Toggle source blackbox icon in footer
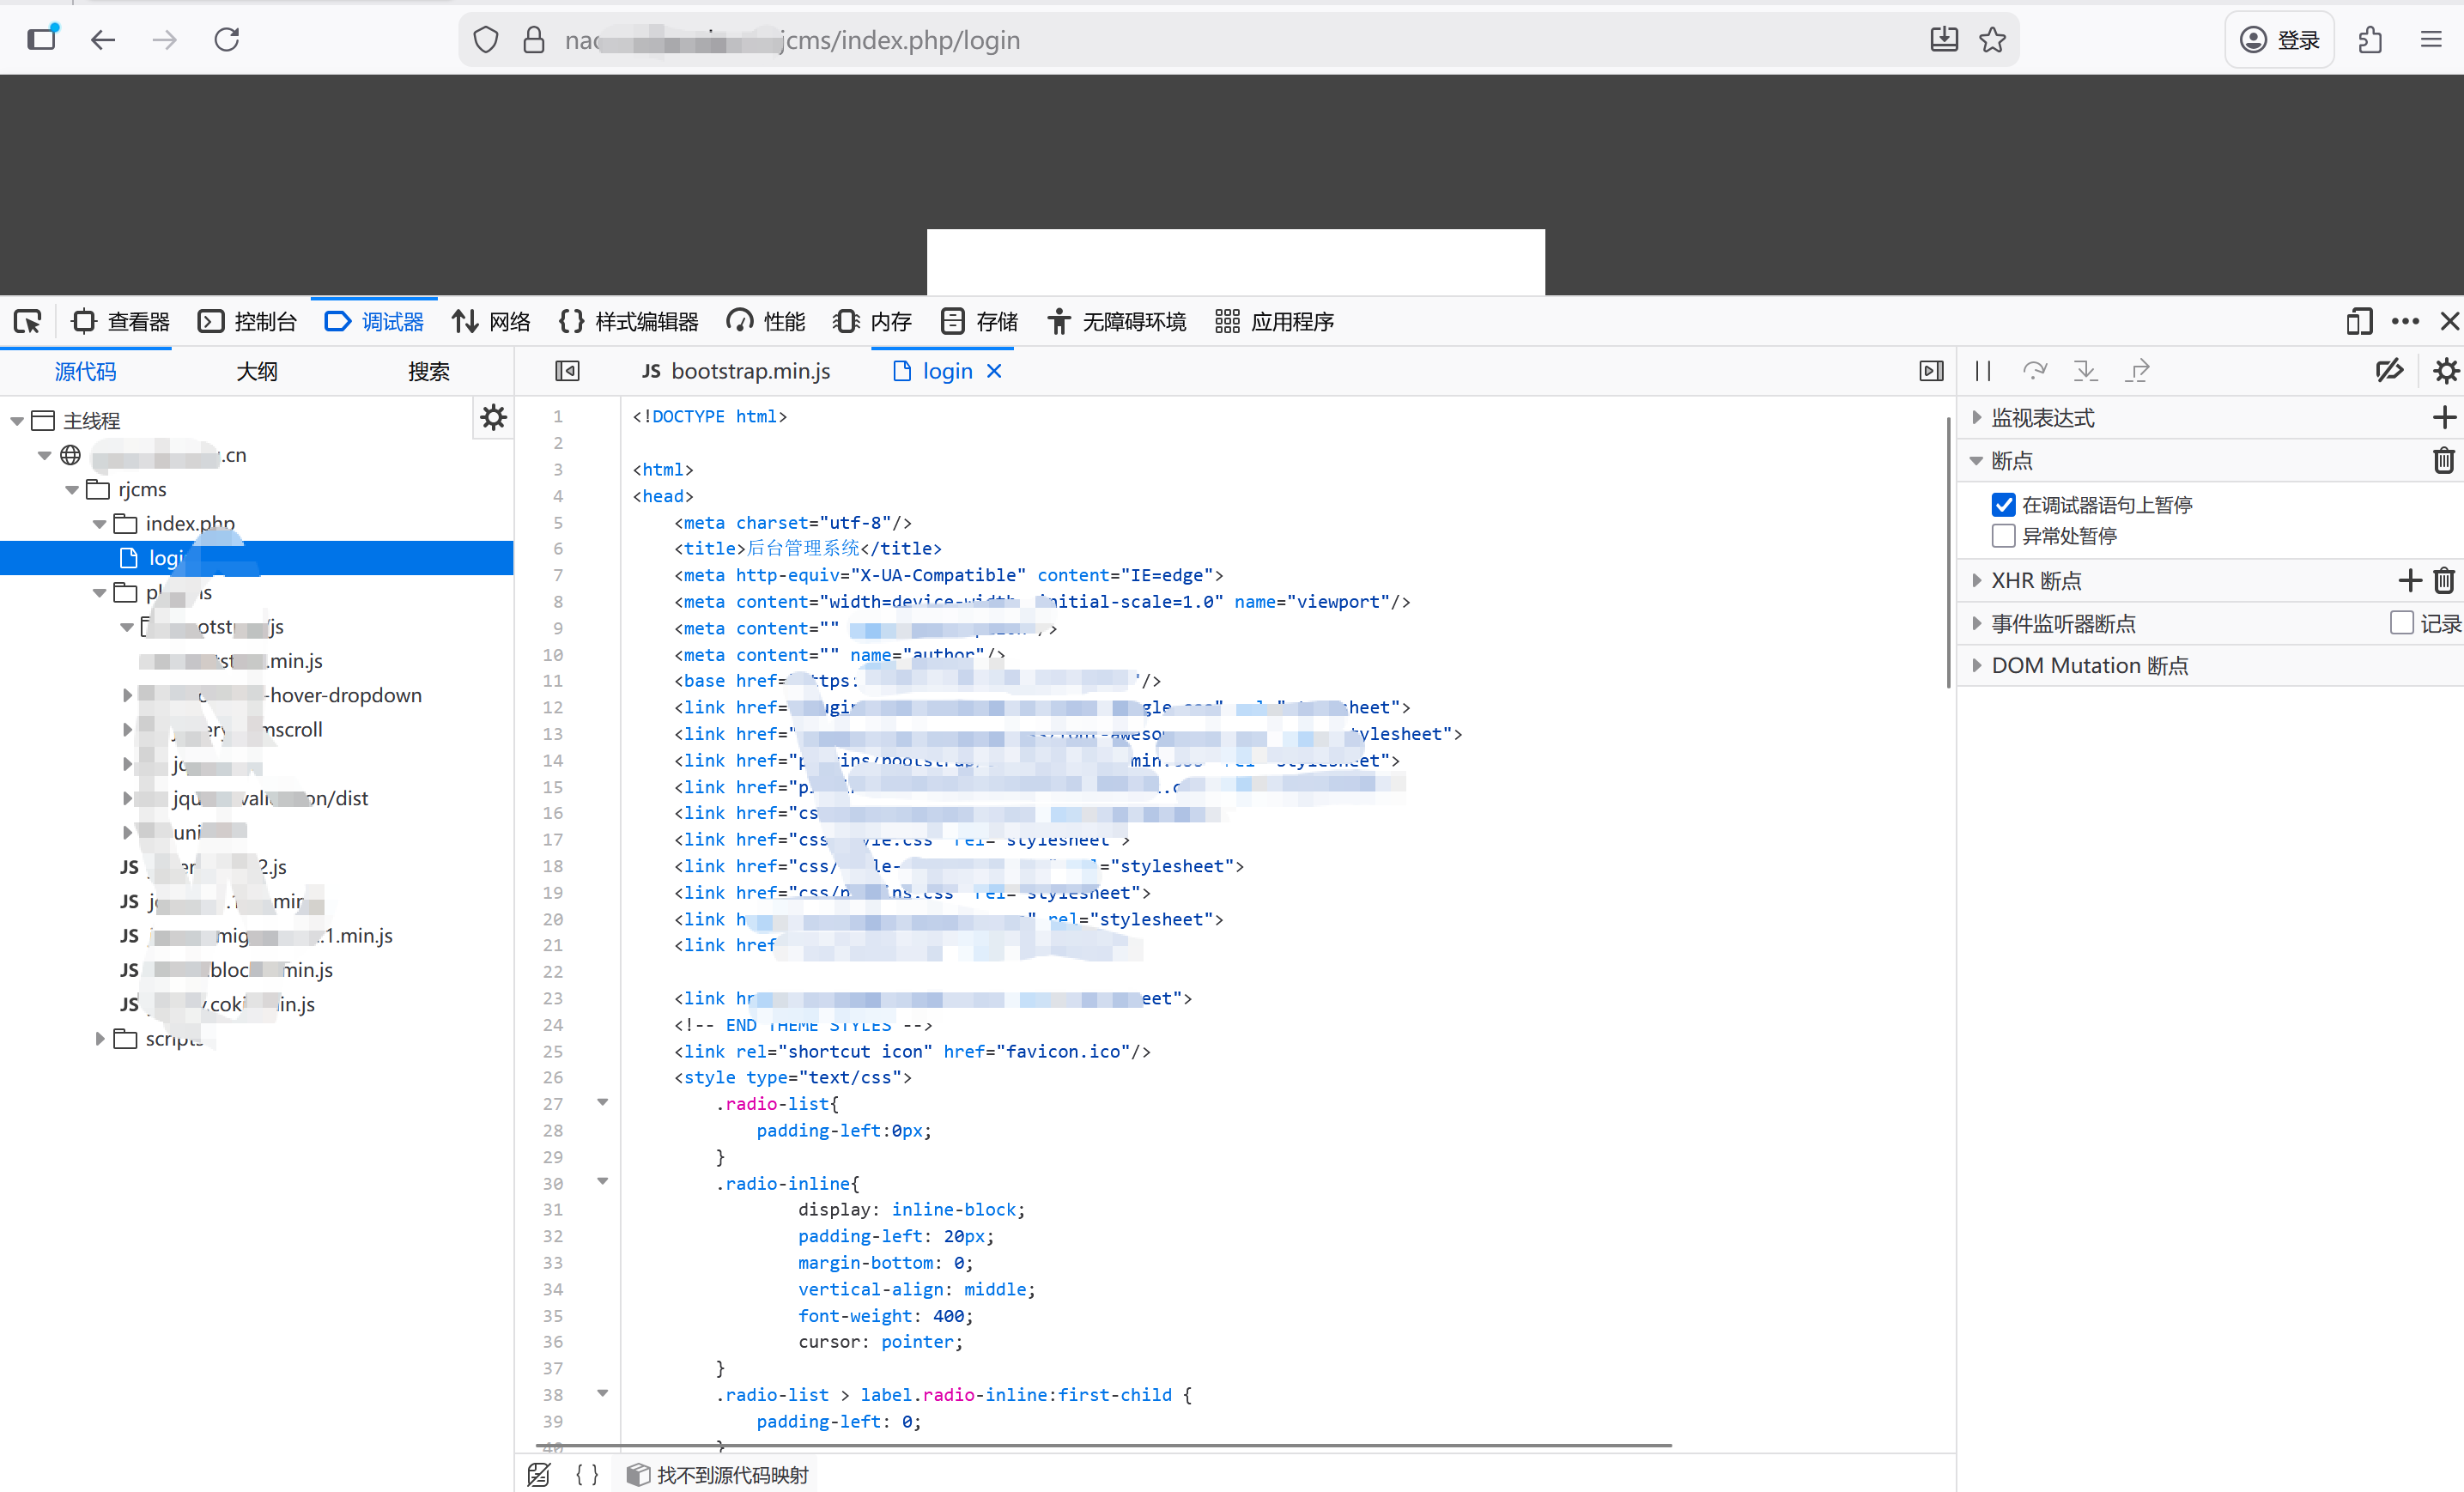2464x1492 pixels. (x=539, y=1474)
